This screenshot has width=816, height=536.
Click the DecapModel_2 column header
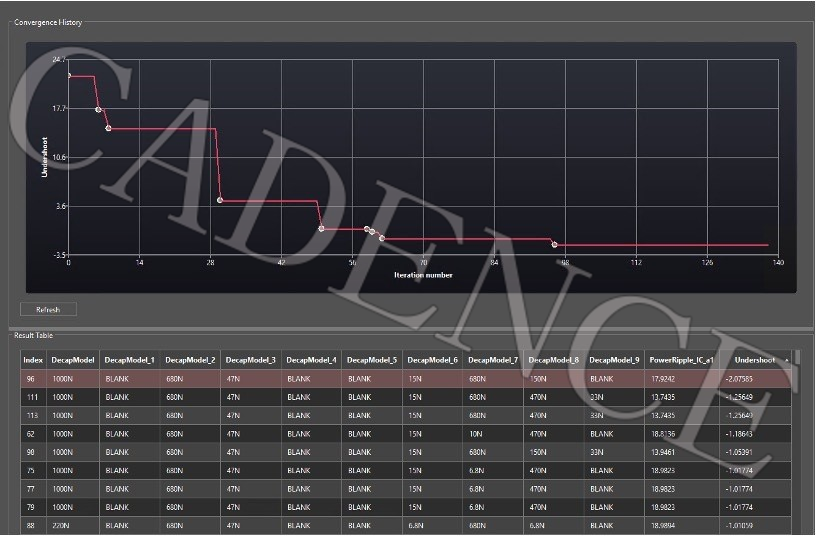190,360
